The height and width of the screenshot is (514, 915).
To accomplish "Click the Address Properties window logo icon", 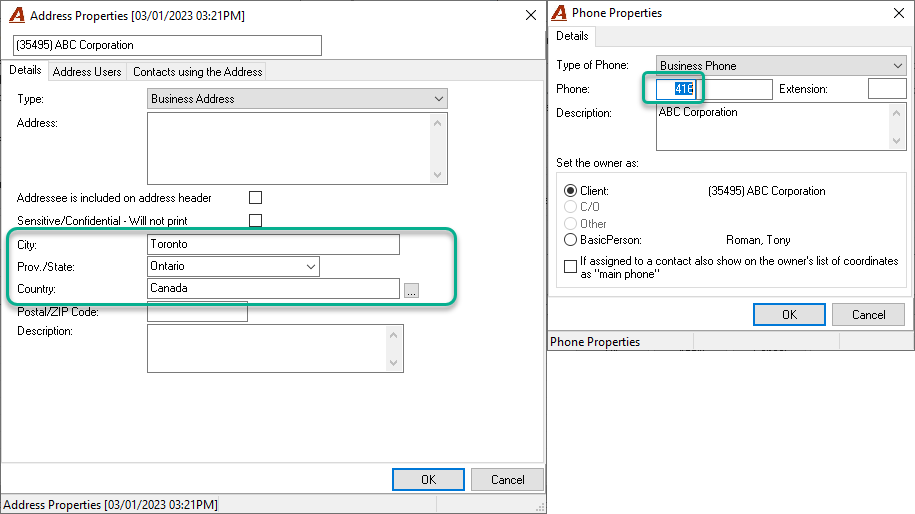I will (x=17, y=15).
